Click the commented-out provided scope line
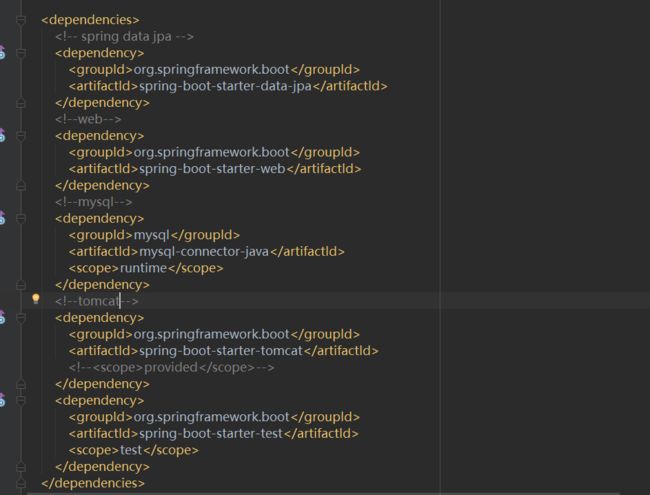 click(172, 367)
